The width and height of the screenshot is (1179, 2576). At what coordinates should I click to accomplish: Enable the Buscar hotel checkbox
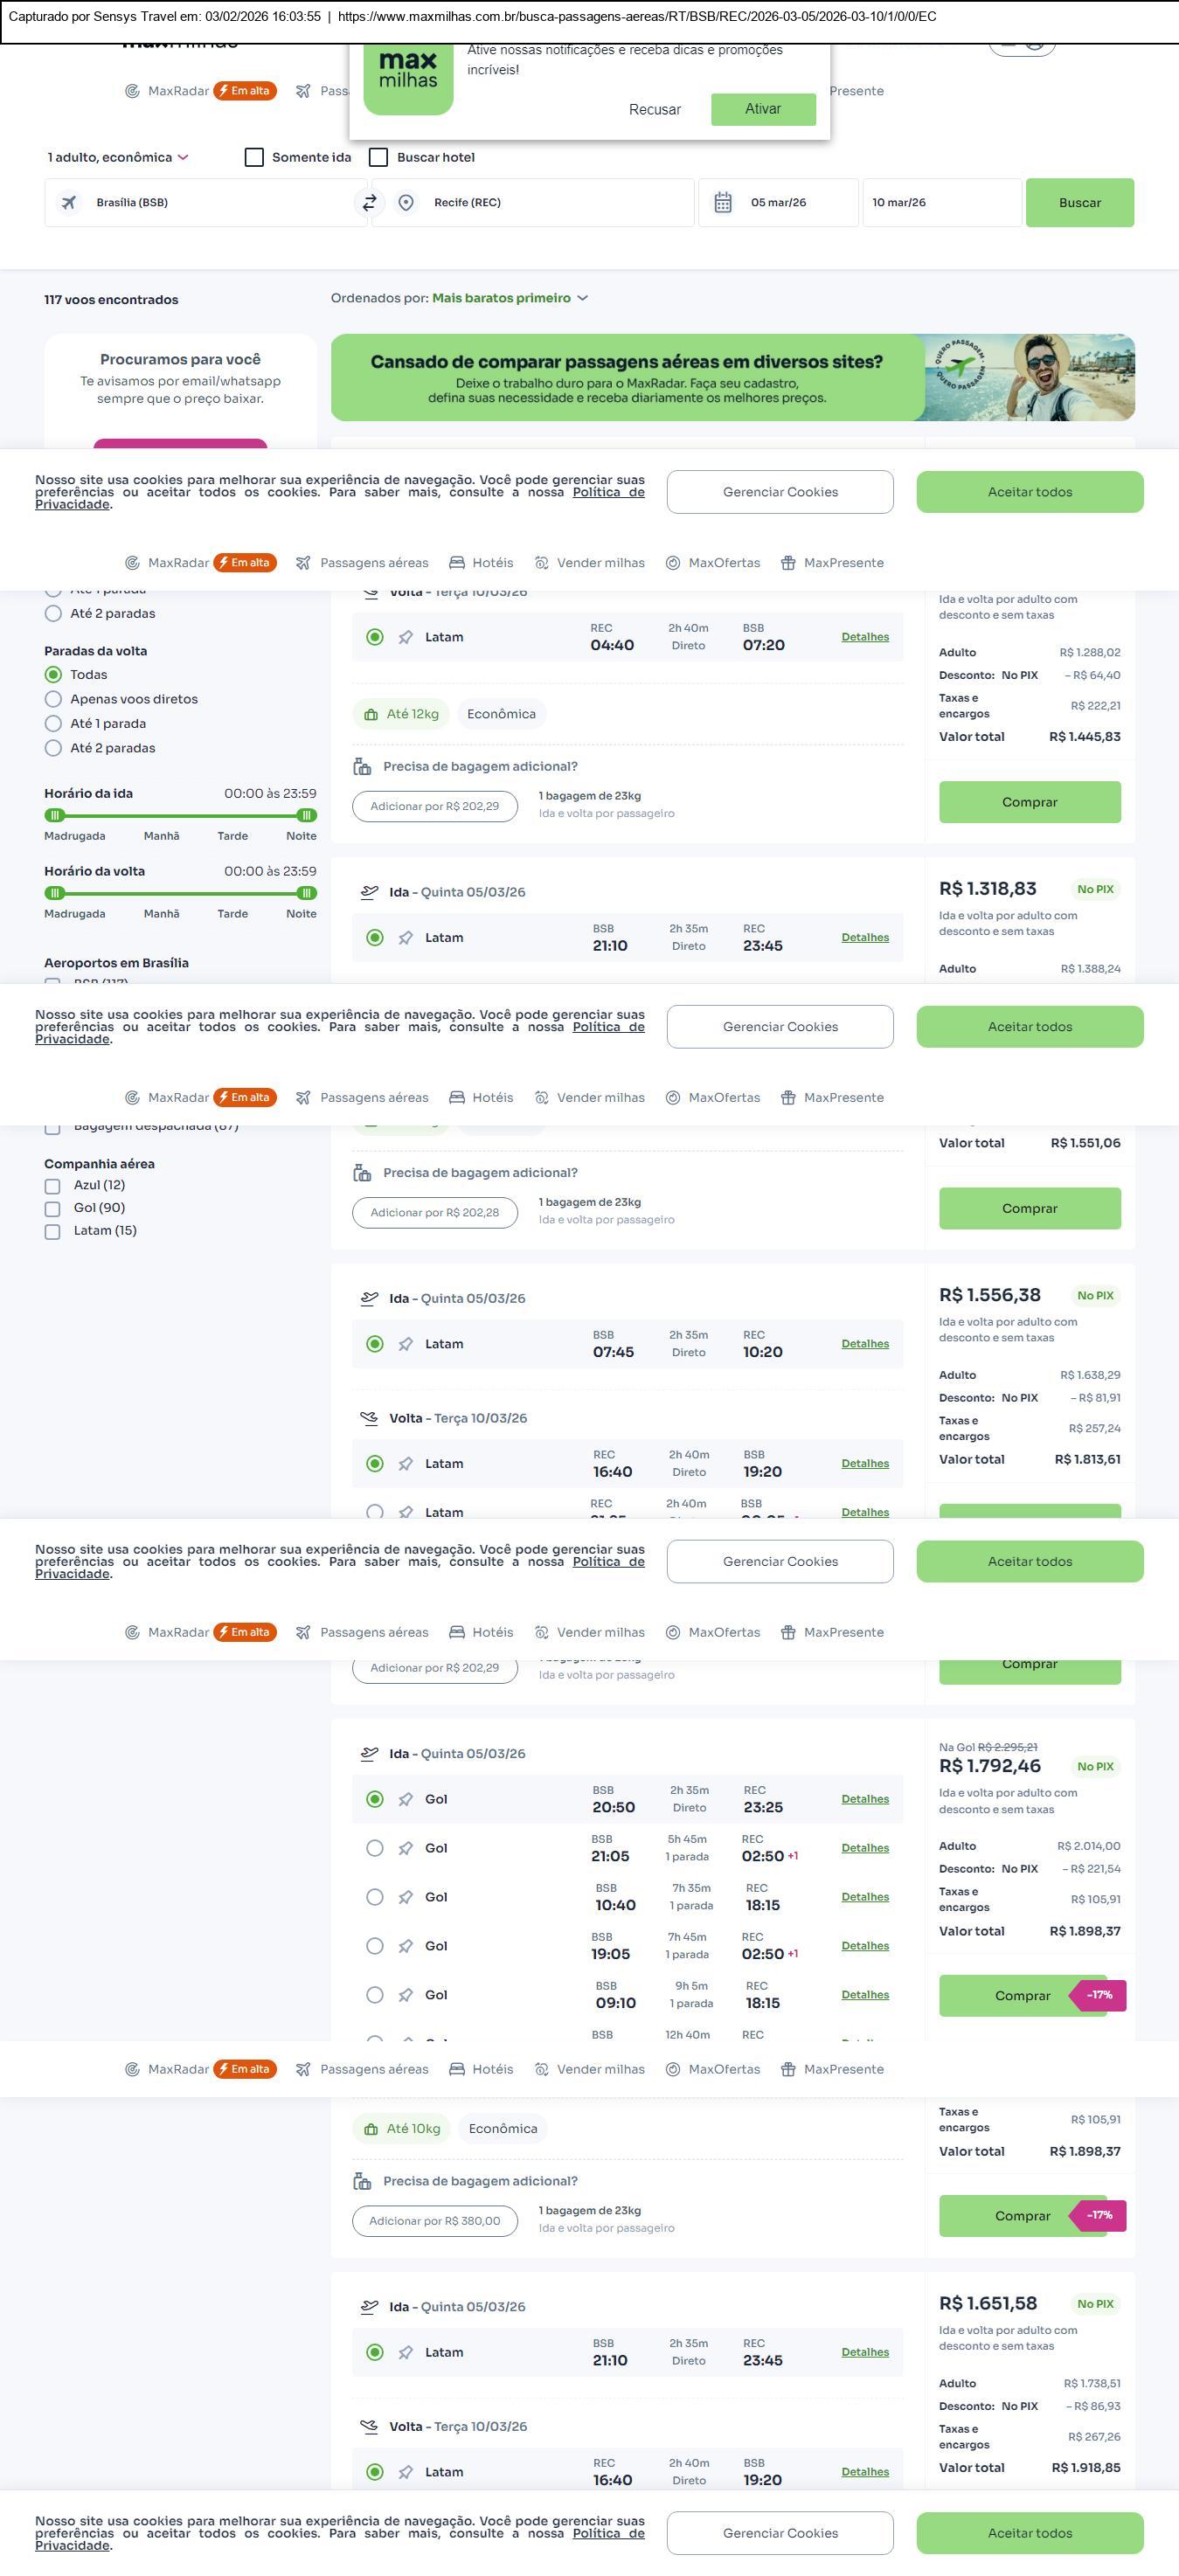pyautogui.click(x=379, y=158)
